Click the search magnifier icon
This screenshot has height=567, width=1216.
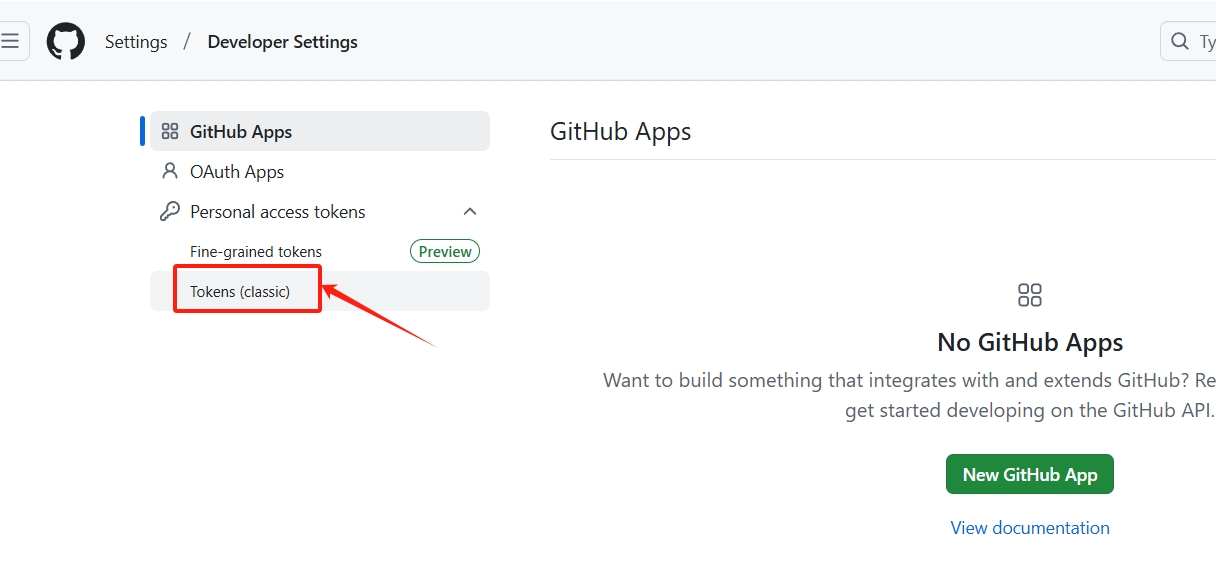point(1180,42)
